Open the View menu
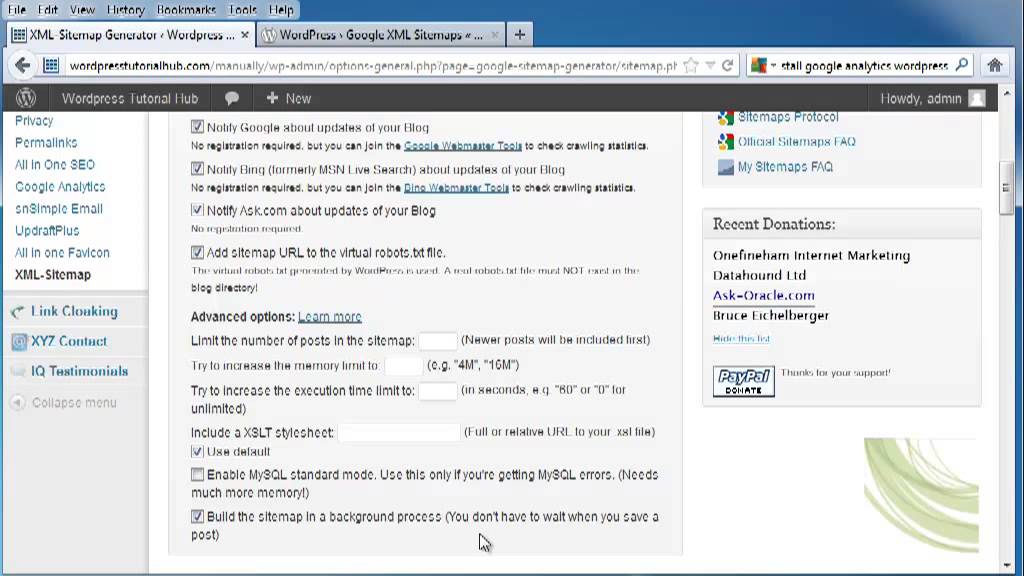This screenshot has width=1024, height=576. (x=82, y=10)
